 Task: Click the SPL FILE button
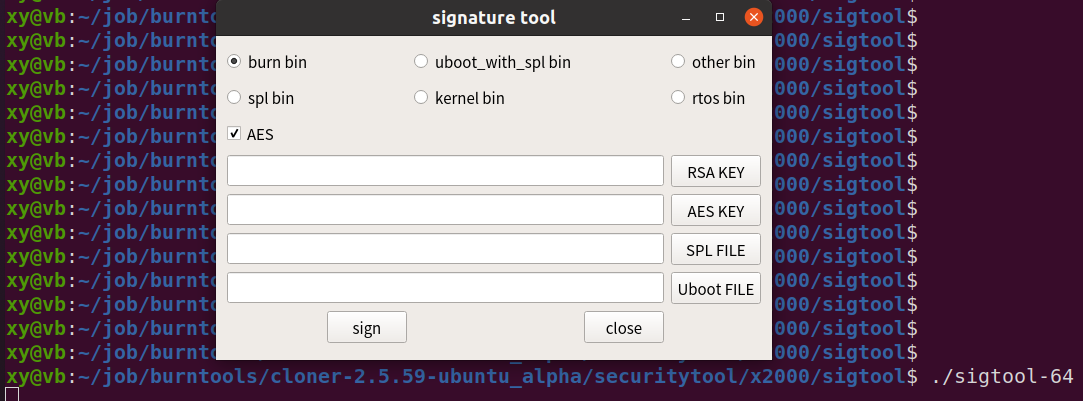click(716, 249)
